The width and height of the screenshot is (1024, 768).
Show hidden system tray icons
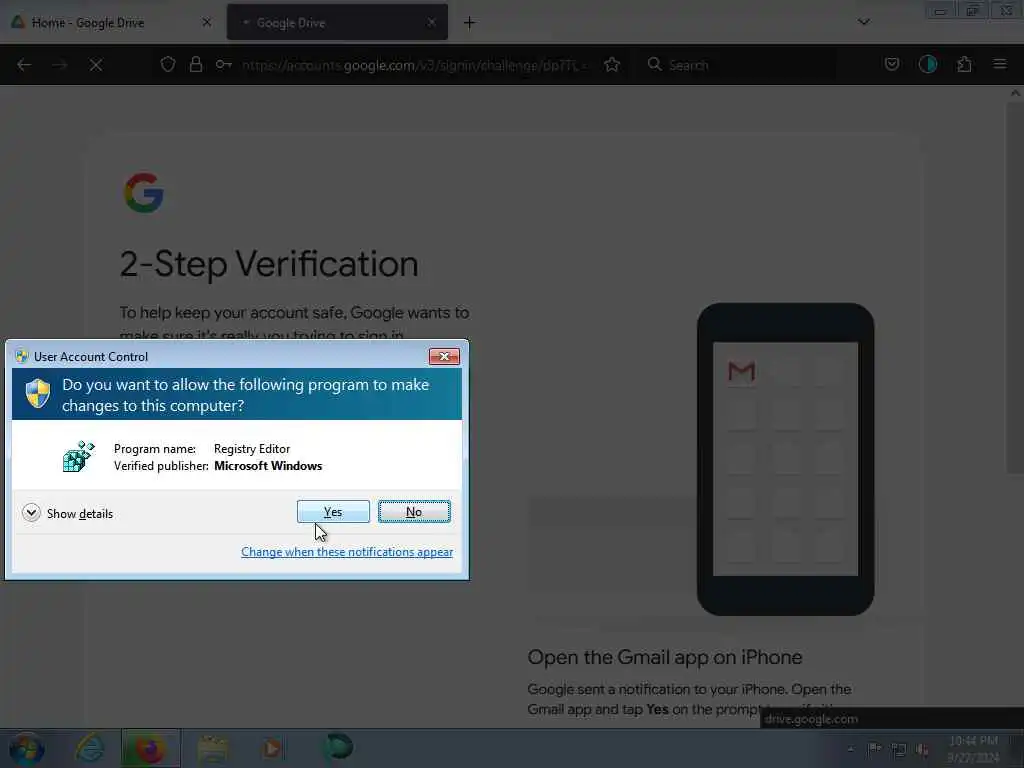point(850,748)
